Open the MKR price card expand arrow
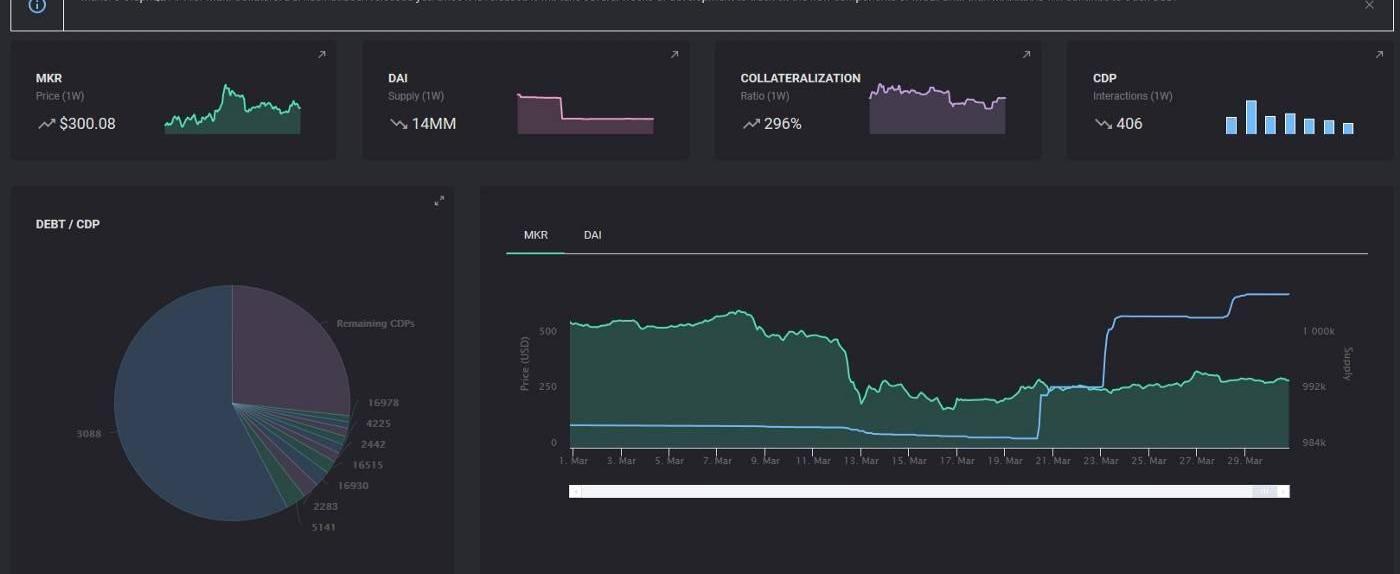This screenshot has width=1400, height=574. pyautogui.click(x=321, y=55)
